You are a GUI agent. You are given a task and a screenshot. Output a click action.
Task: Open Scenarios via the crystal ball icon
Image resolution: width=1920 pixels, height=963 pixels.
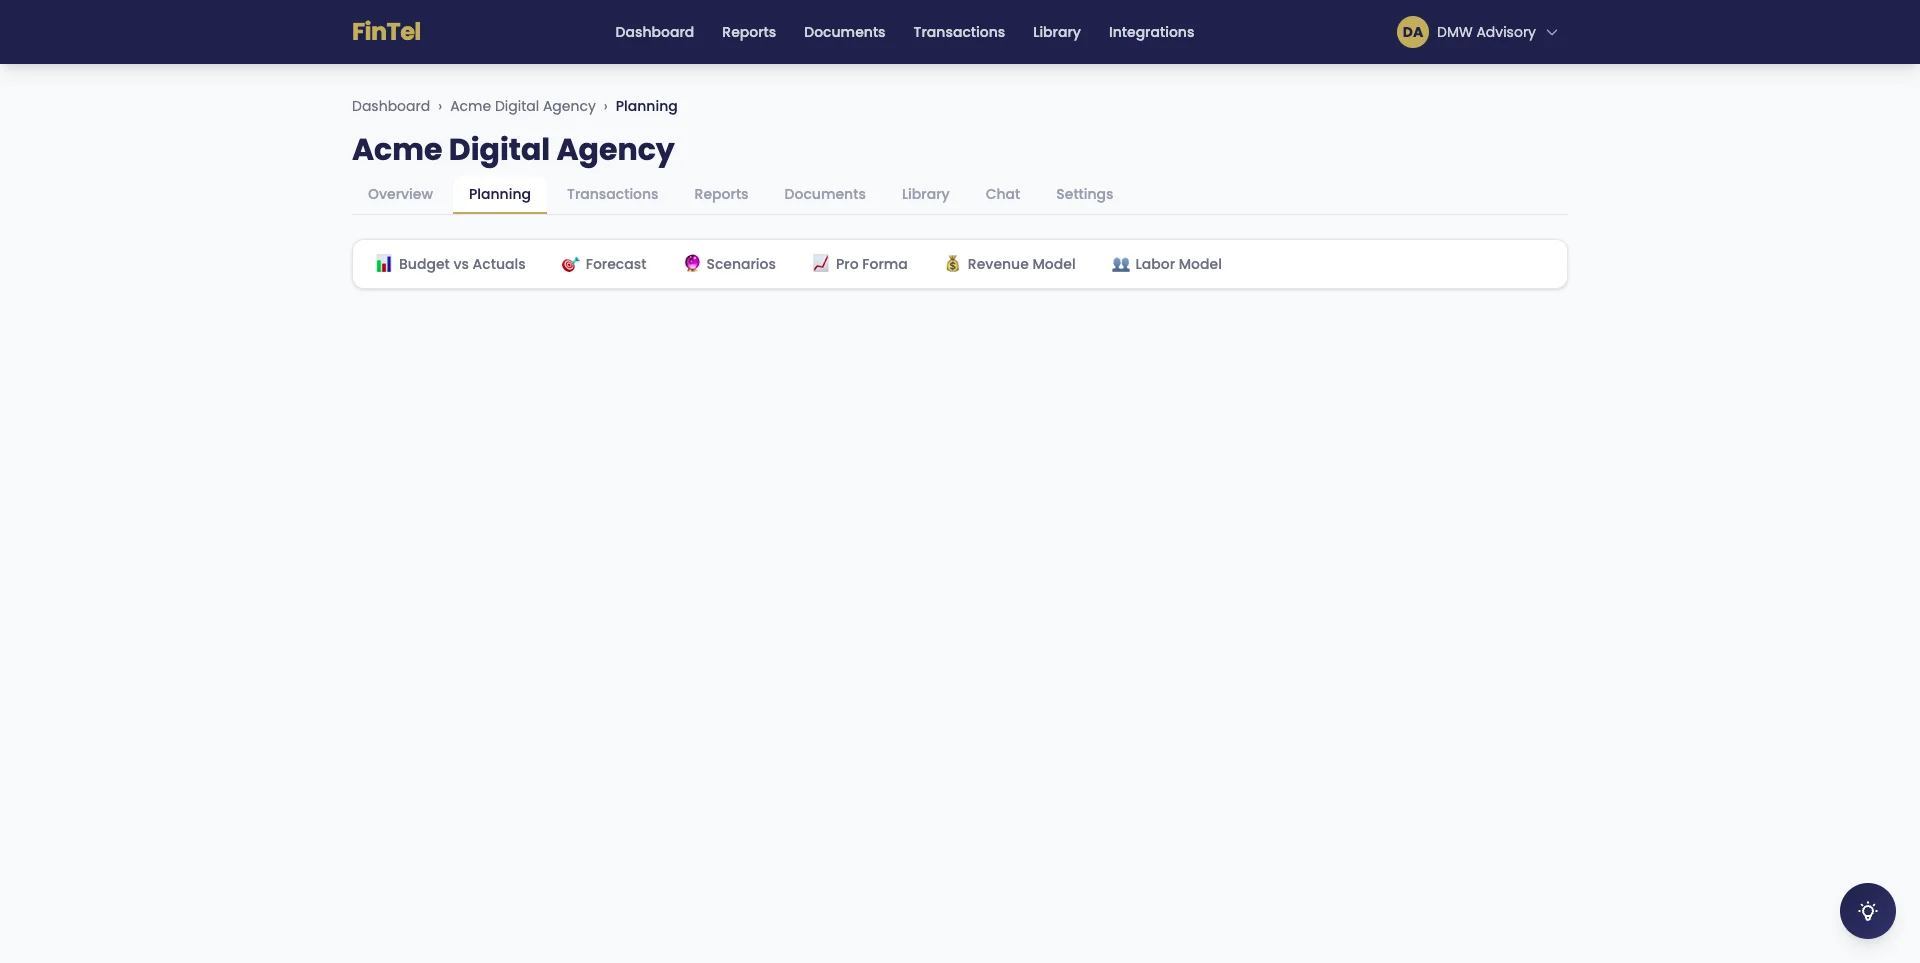[692, 263]
